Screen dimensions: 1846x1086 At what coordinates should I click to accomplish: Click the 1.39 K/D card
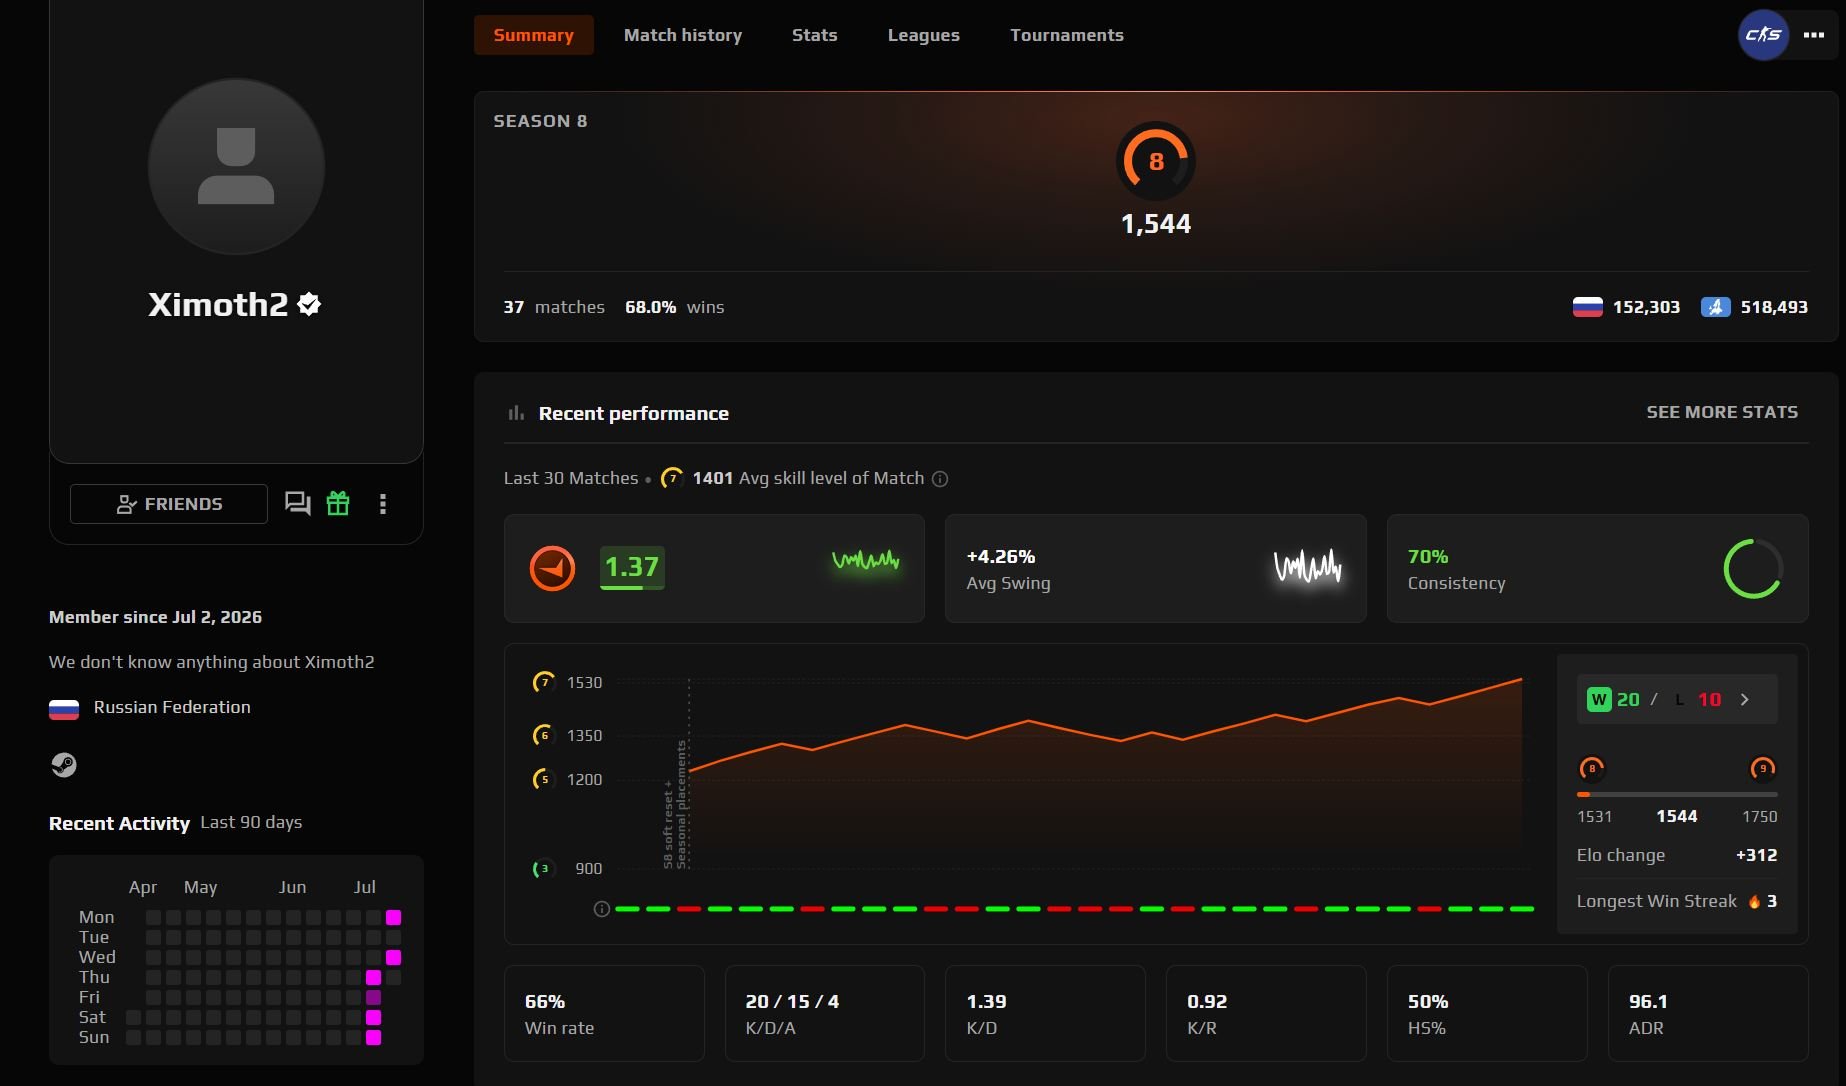click(x=1046, y=1013)
